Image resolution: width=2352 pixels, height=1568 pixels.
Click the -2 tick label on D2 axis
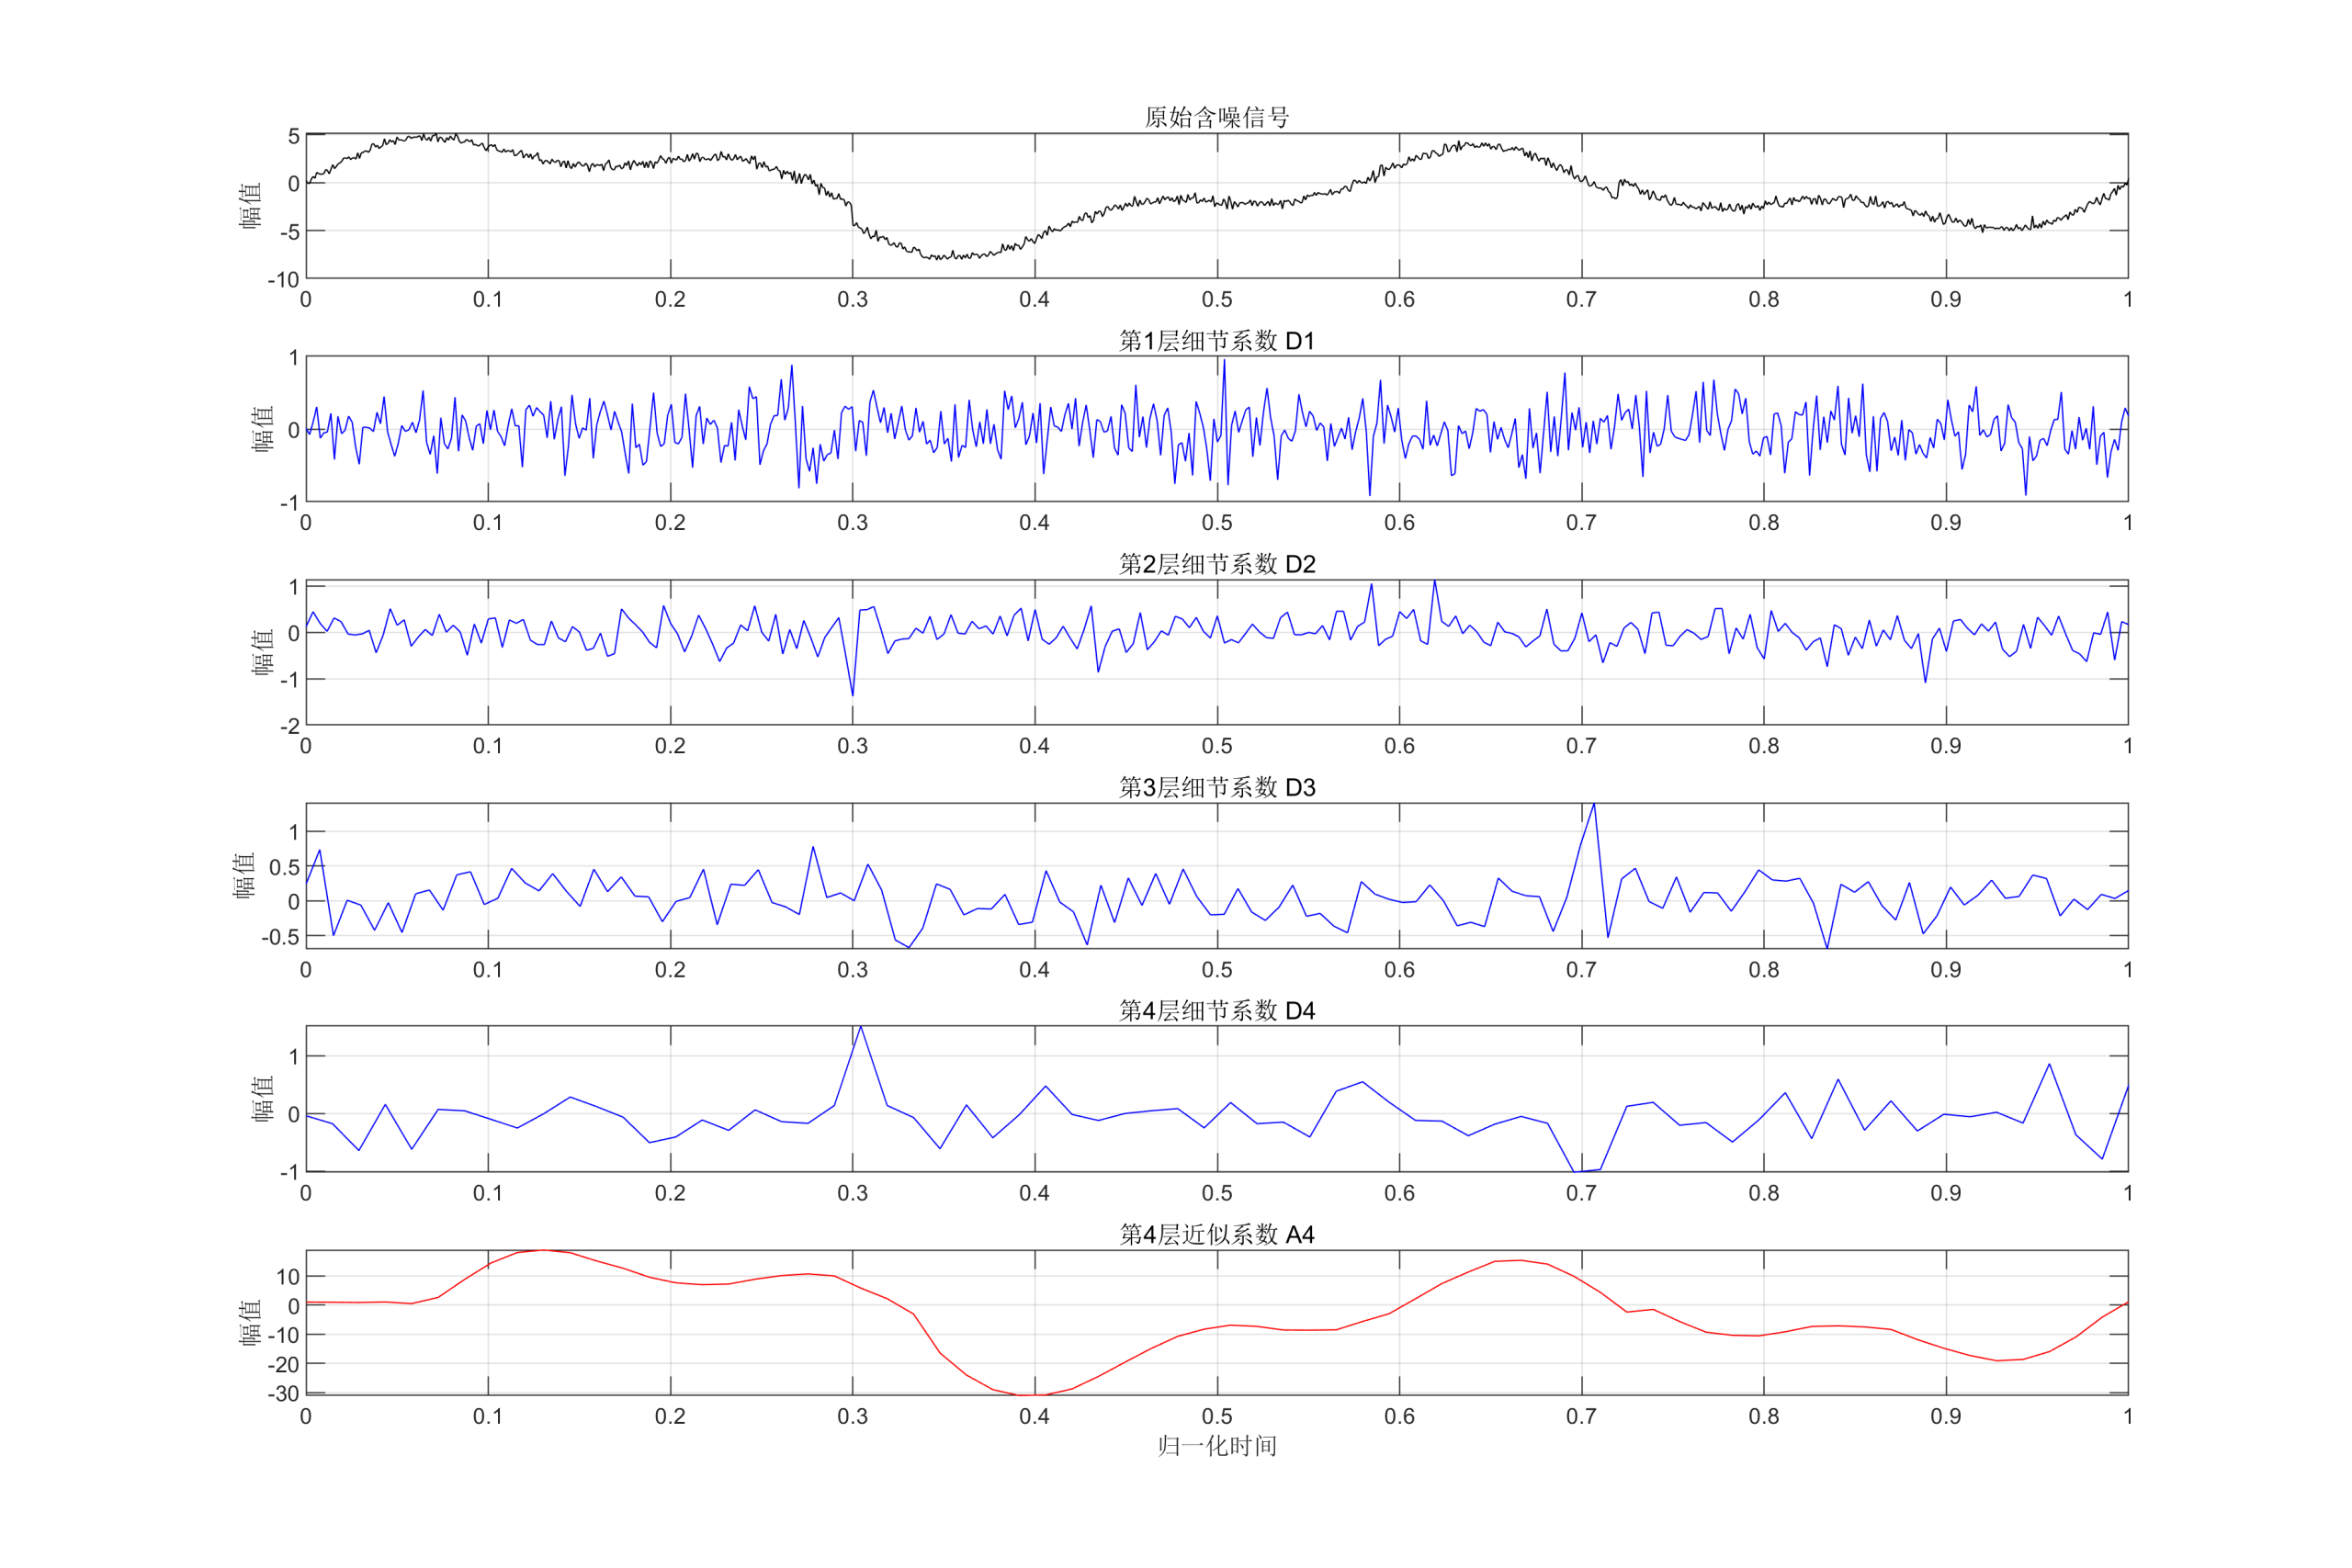[289, 726]
